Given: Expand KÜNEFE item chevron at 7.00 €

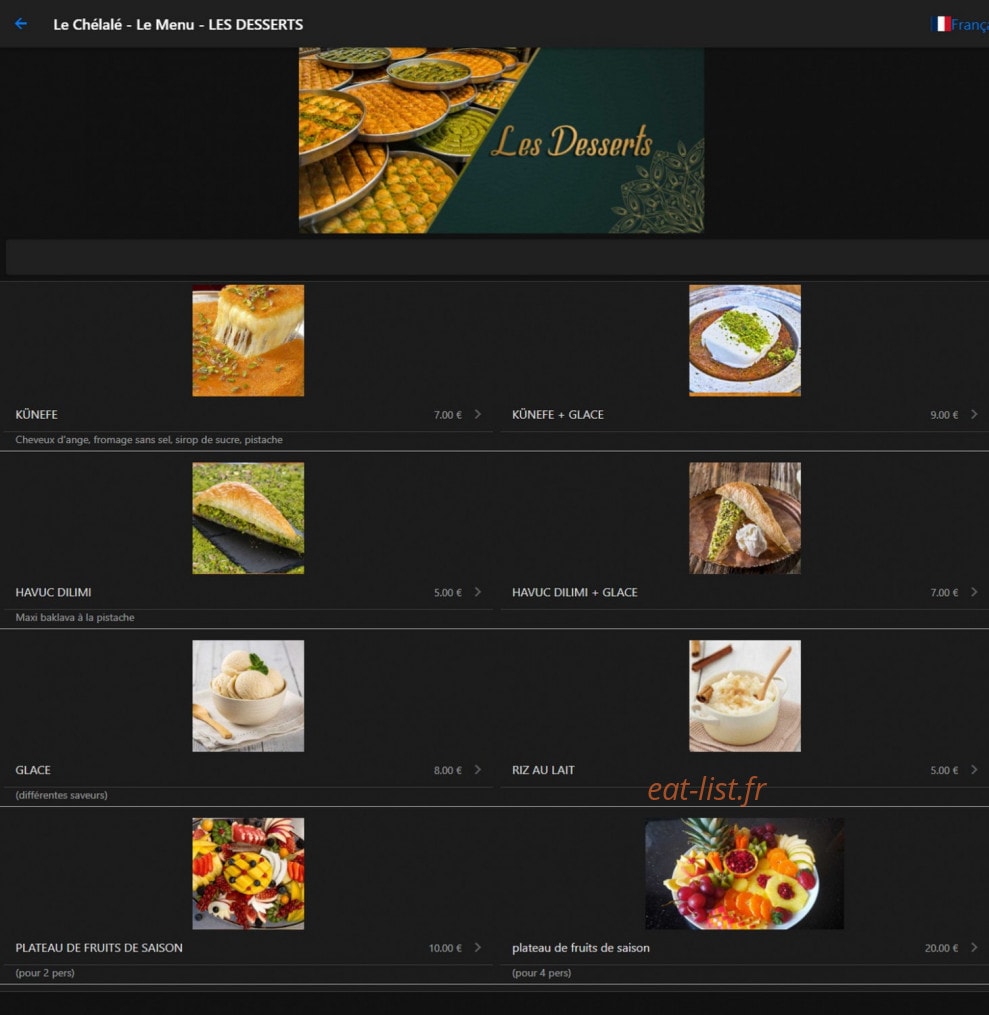Looking at the screenshot, I should (478, 414).
